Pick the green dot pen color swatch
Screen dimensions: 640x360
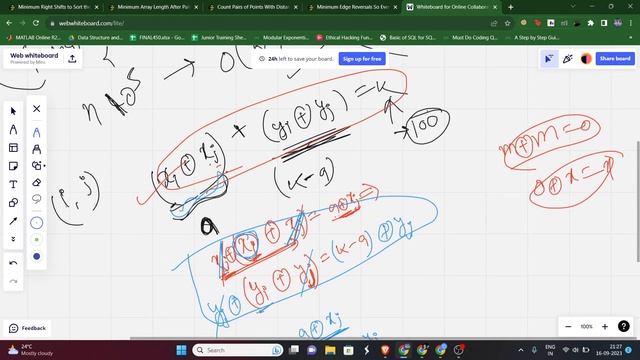coord(36,240)
